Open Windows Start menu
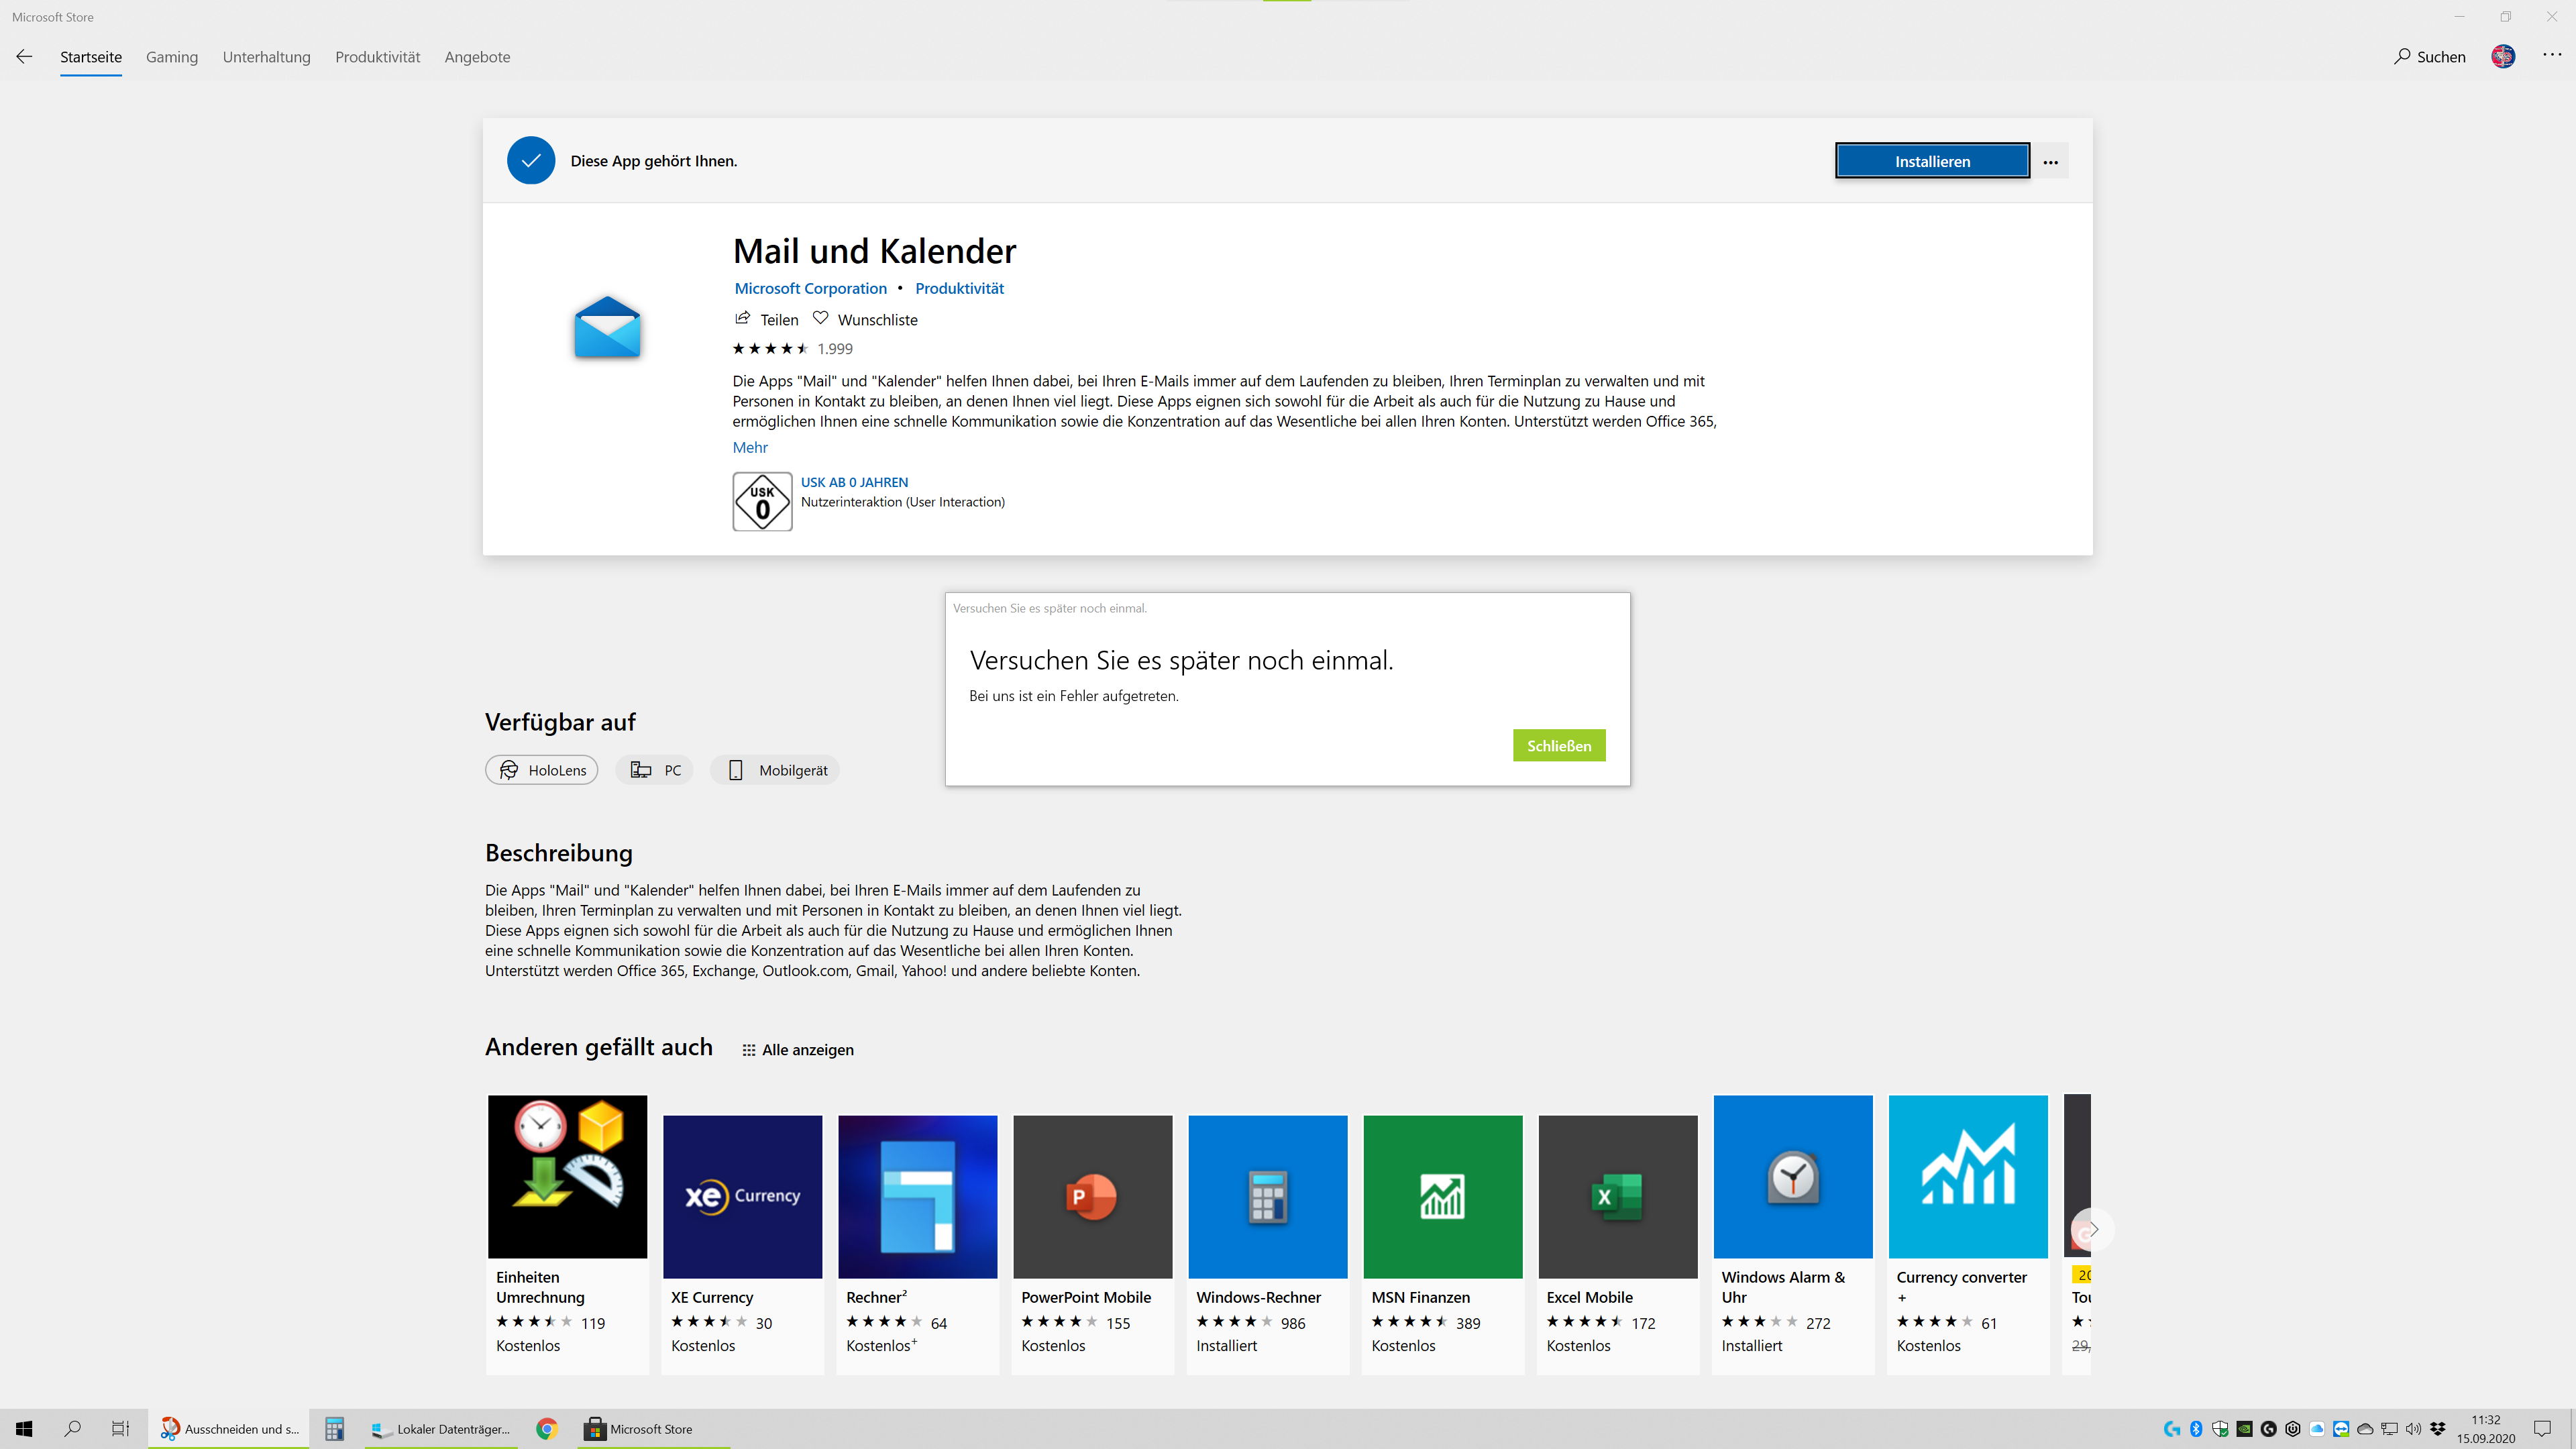Screen dimensions: 2576x1449 [x=24, y=1429]
